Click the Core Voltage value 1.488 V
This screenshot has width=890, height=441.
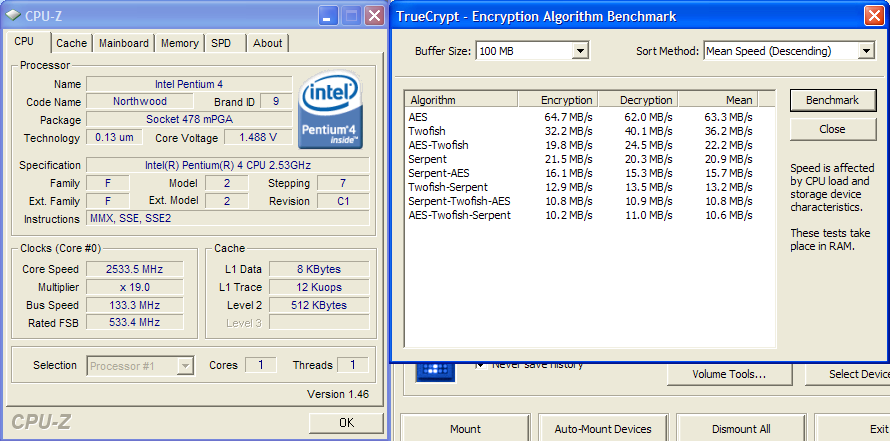(x=258, y=137)
